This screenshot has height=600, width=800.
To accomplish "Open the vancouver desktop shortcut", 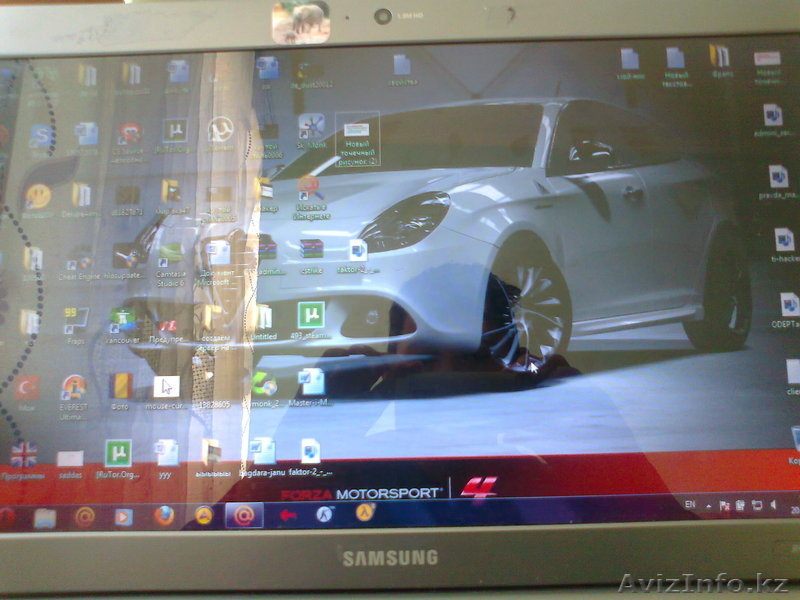I will (122, 320).
